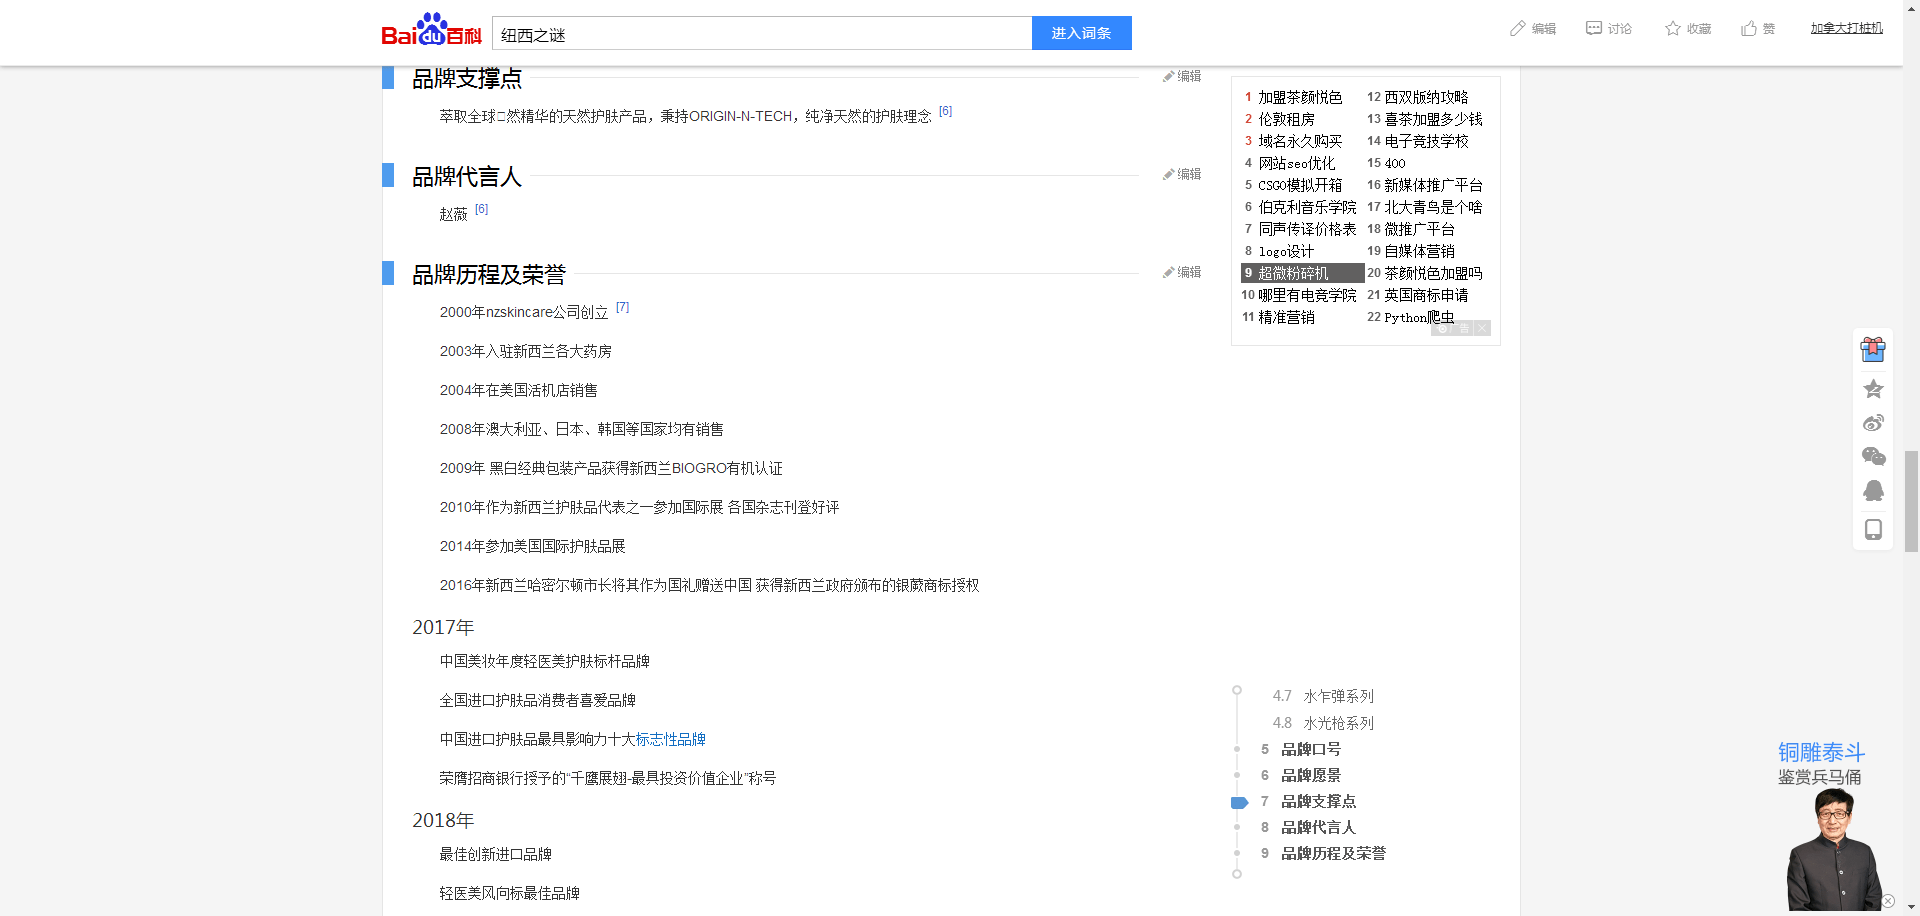Select 水光枪系列 in contents list
Image resolution: width=1920 pixels, height=916 pixels.
1339,723
